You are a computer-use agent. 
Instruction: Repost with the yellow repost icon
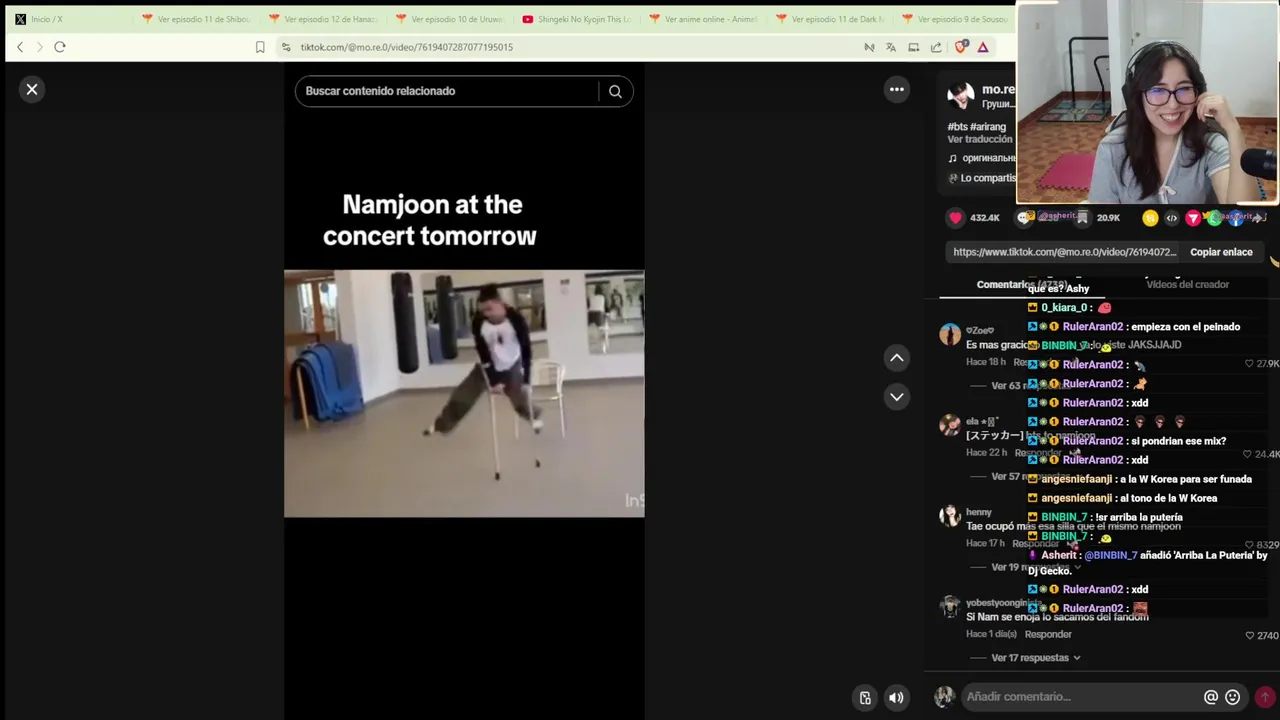tap(1150, 218)
